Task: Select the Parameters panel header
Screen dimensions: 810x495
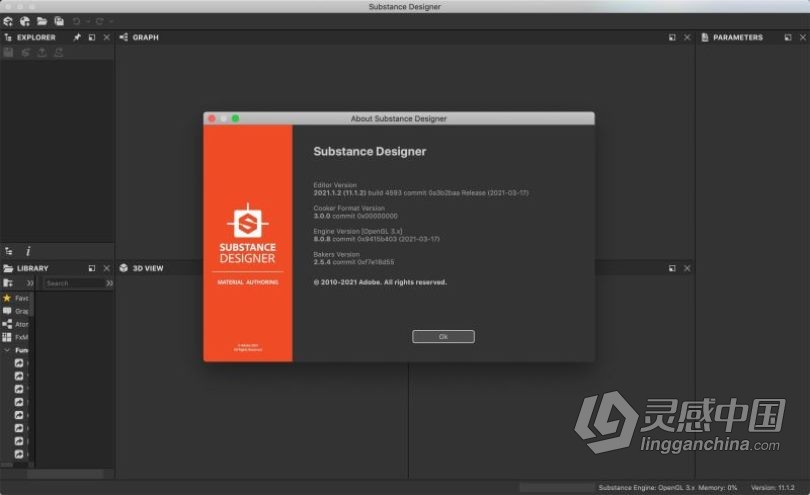Action: pyautogui.click(x=732, y=37)
